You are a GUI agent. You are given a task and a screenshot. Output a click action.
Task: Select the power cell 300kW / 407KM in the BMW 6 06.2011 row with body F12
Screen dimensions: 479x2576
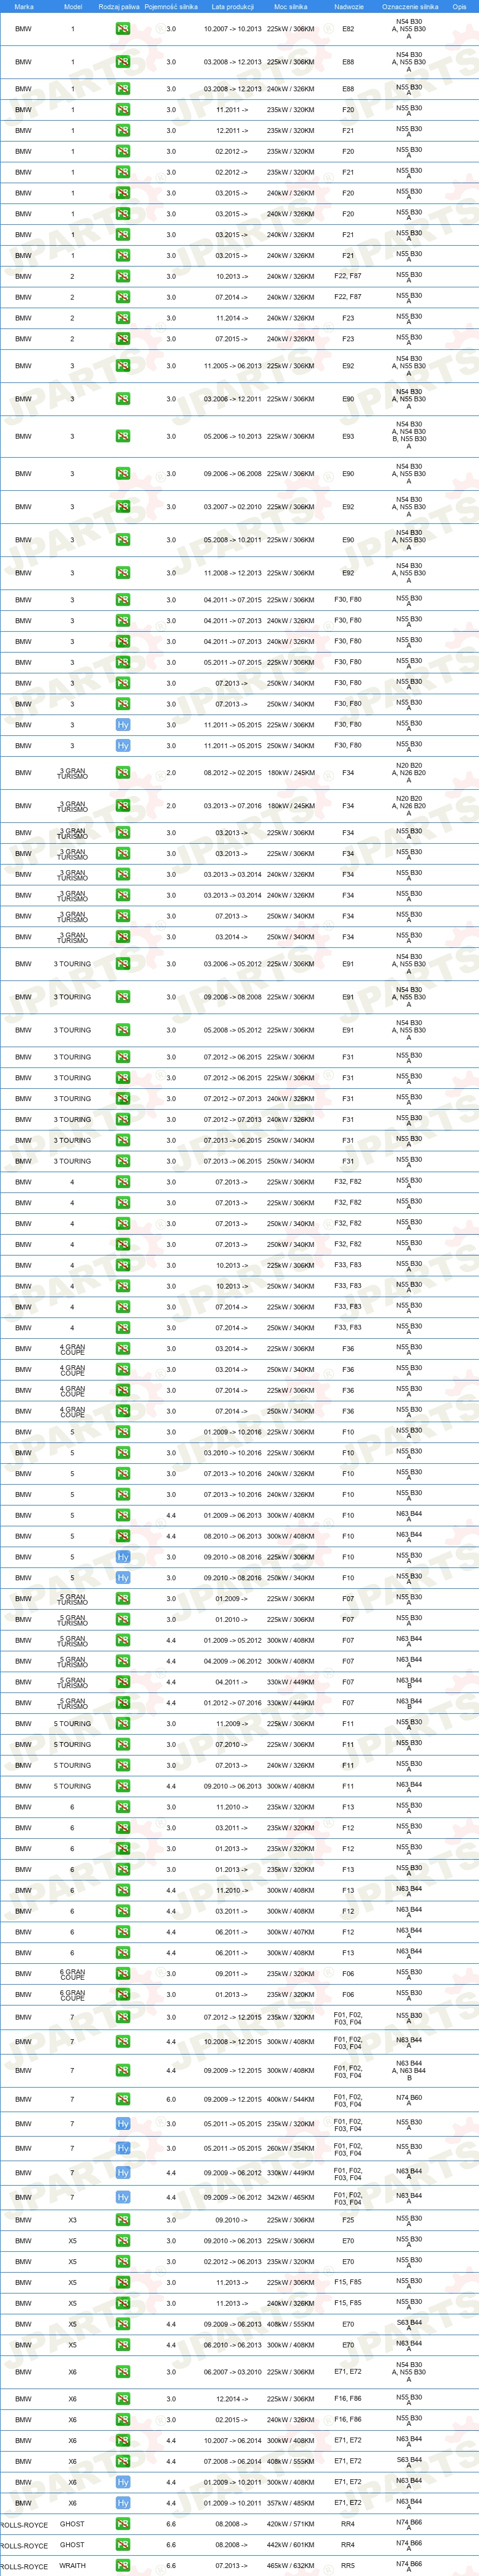click(290, 1933)
